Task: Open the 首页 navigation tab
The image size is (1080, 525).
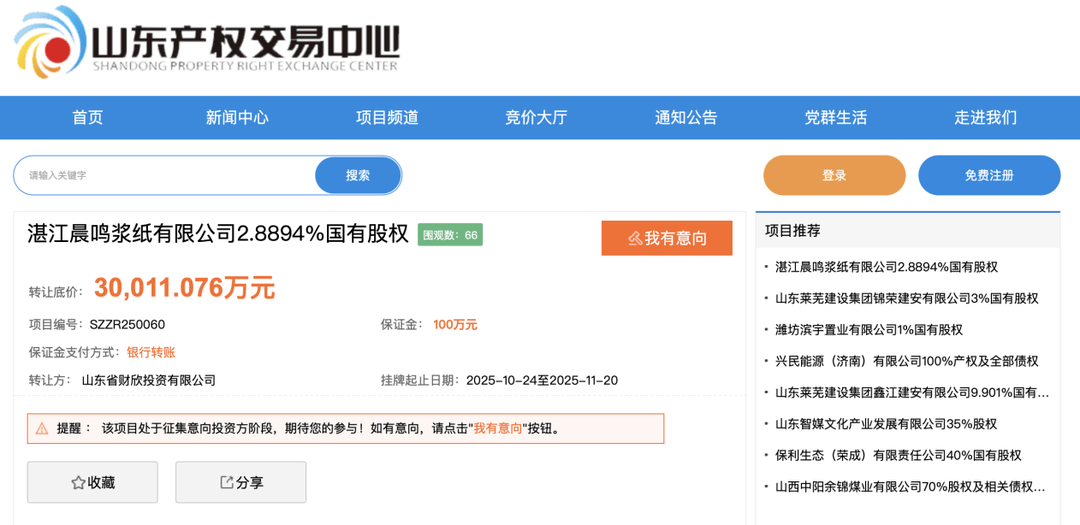Action: [x=87, y=117]
